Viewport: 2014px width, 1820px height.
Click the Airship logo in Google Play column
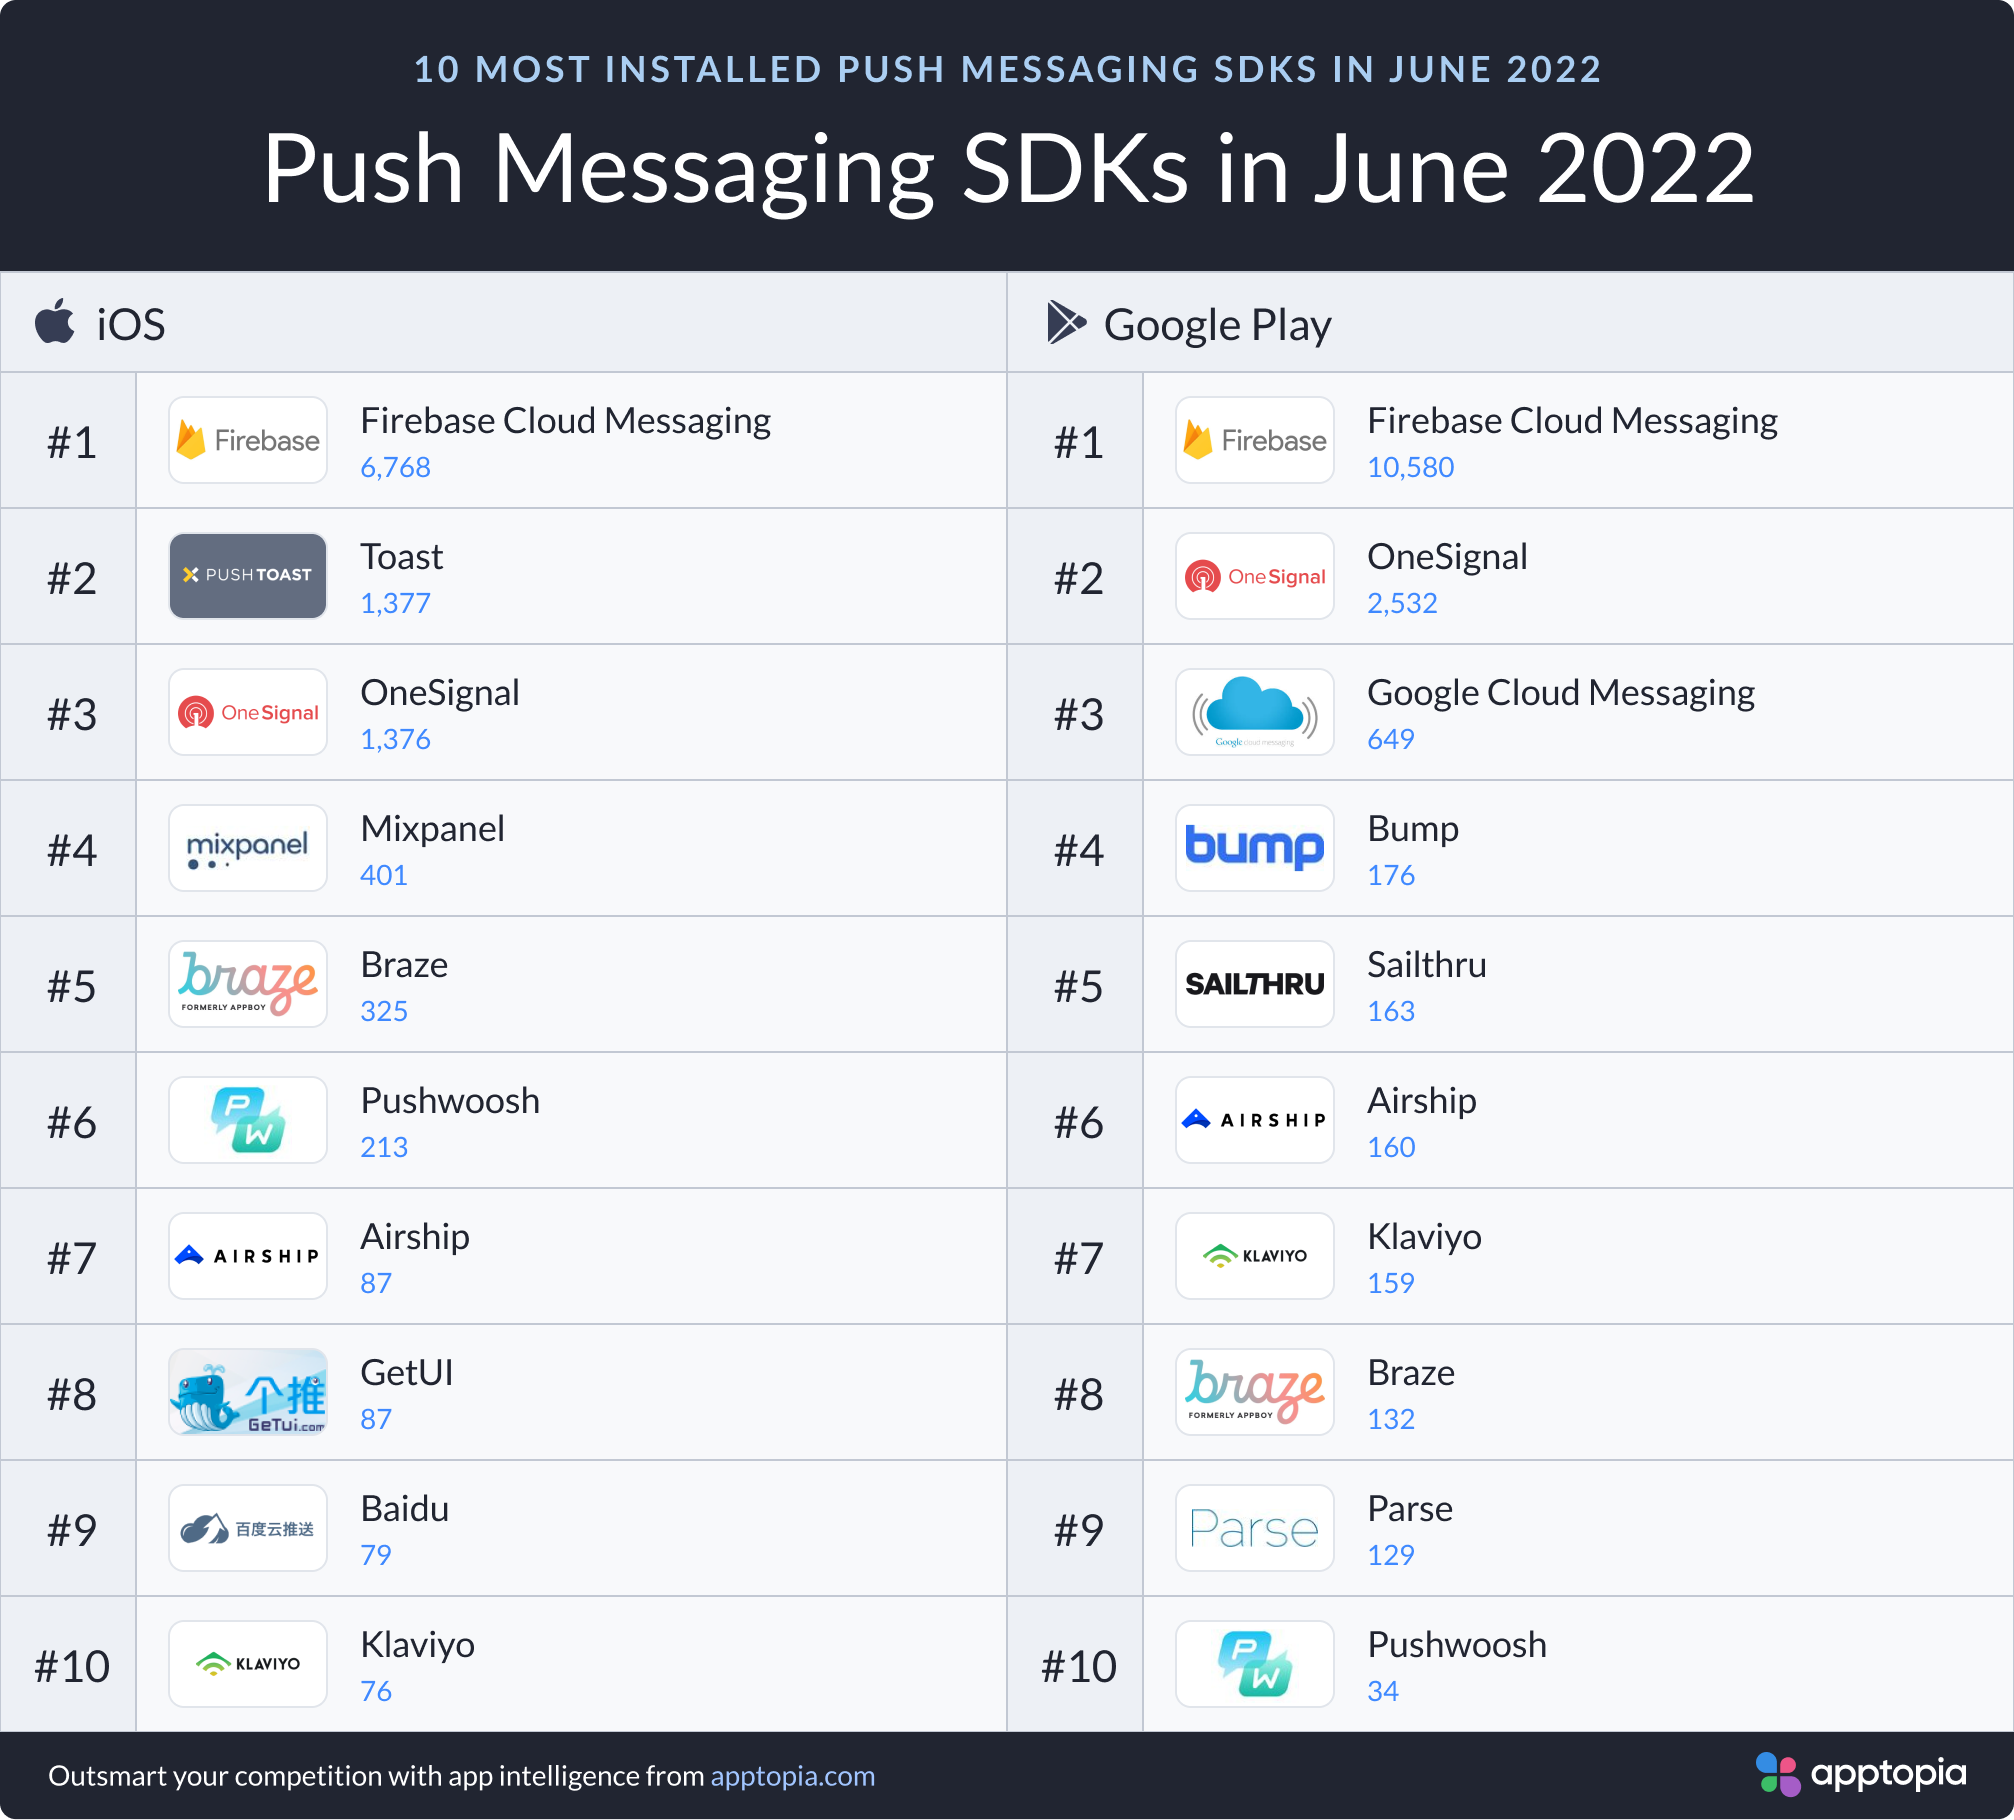pyautogui.click(x=1254, y=1120)
